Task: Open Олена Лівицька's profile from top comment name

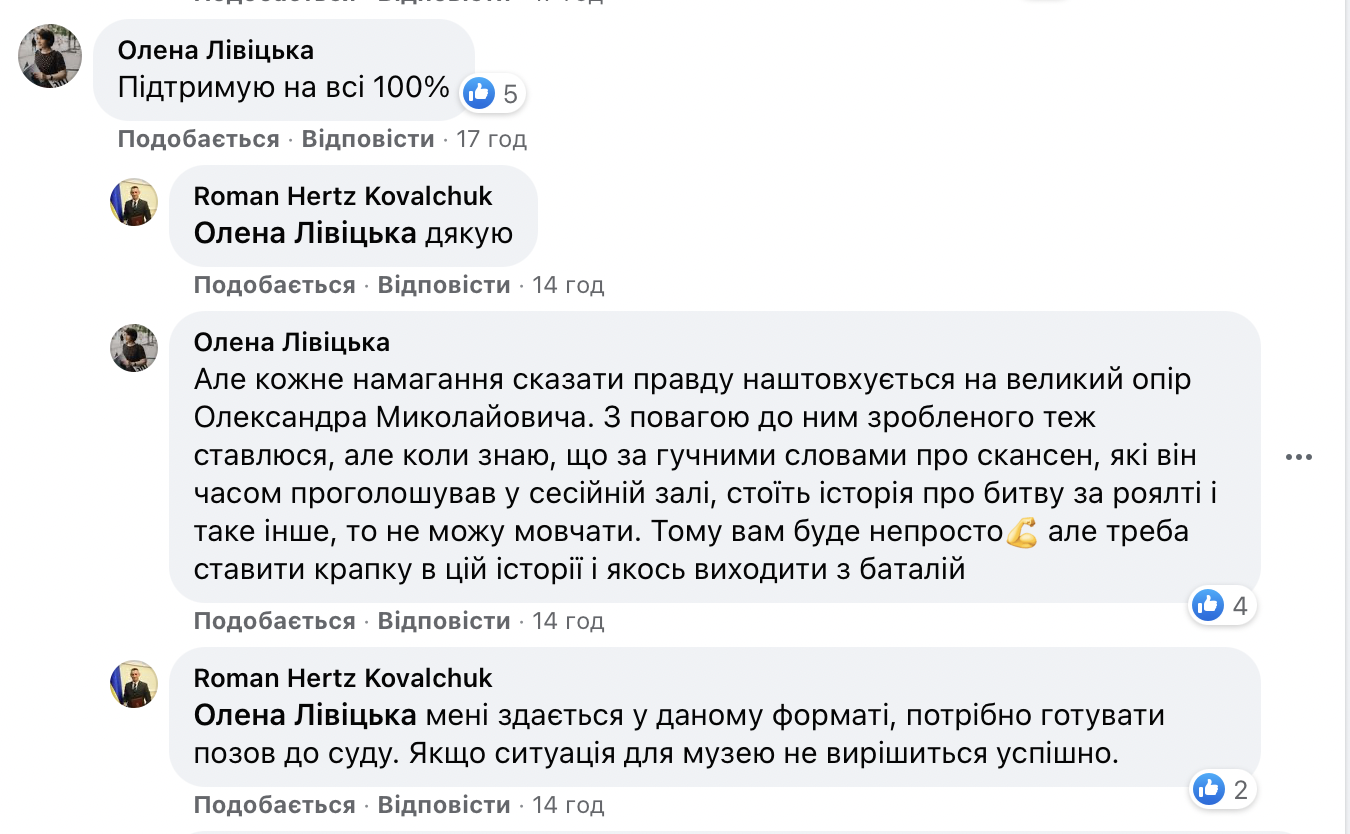Action: 215,50
